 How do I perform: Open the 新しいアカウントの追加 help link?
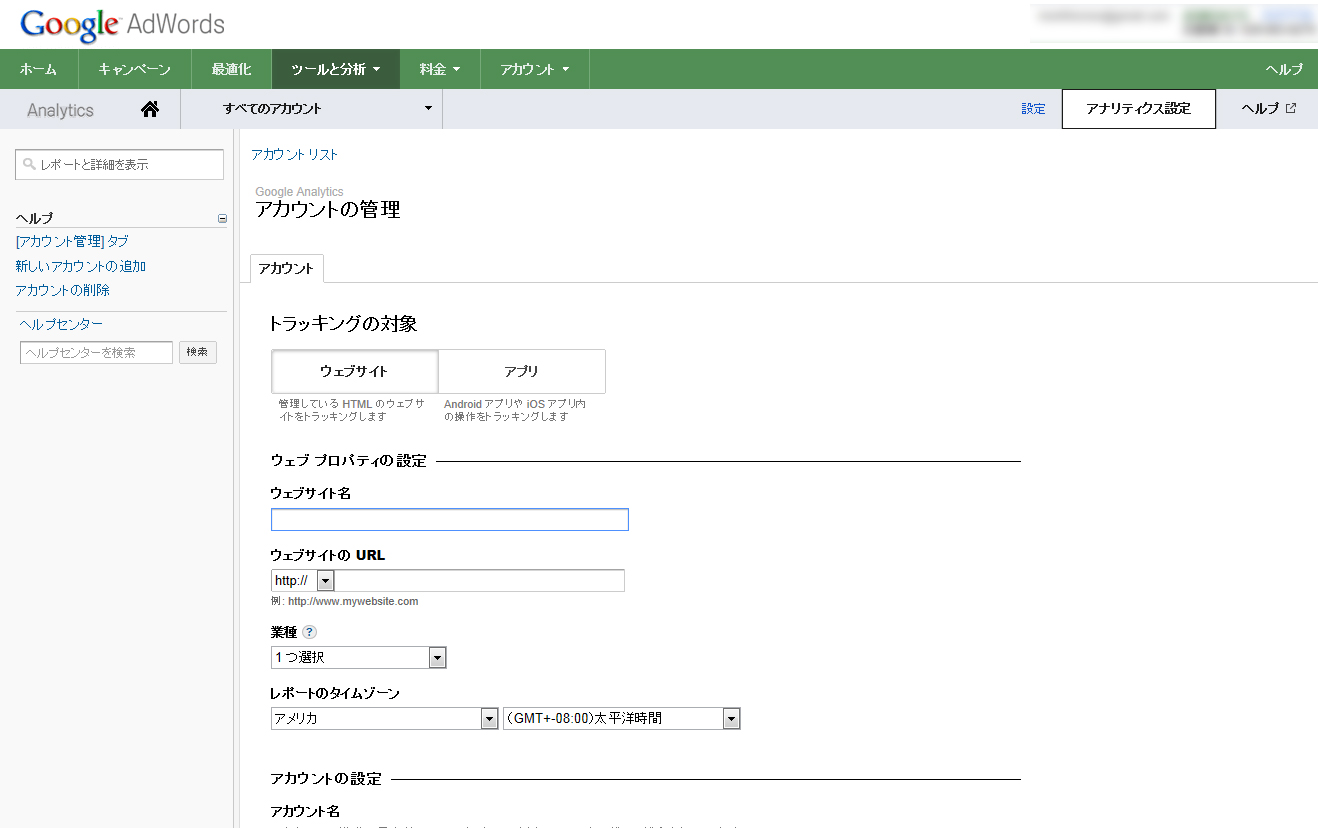click(x=81, y=266)
